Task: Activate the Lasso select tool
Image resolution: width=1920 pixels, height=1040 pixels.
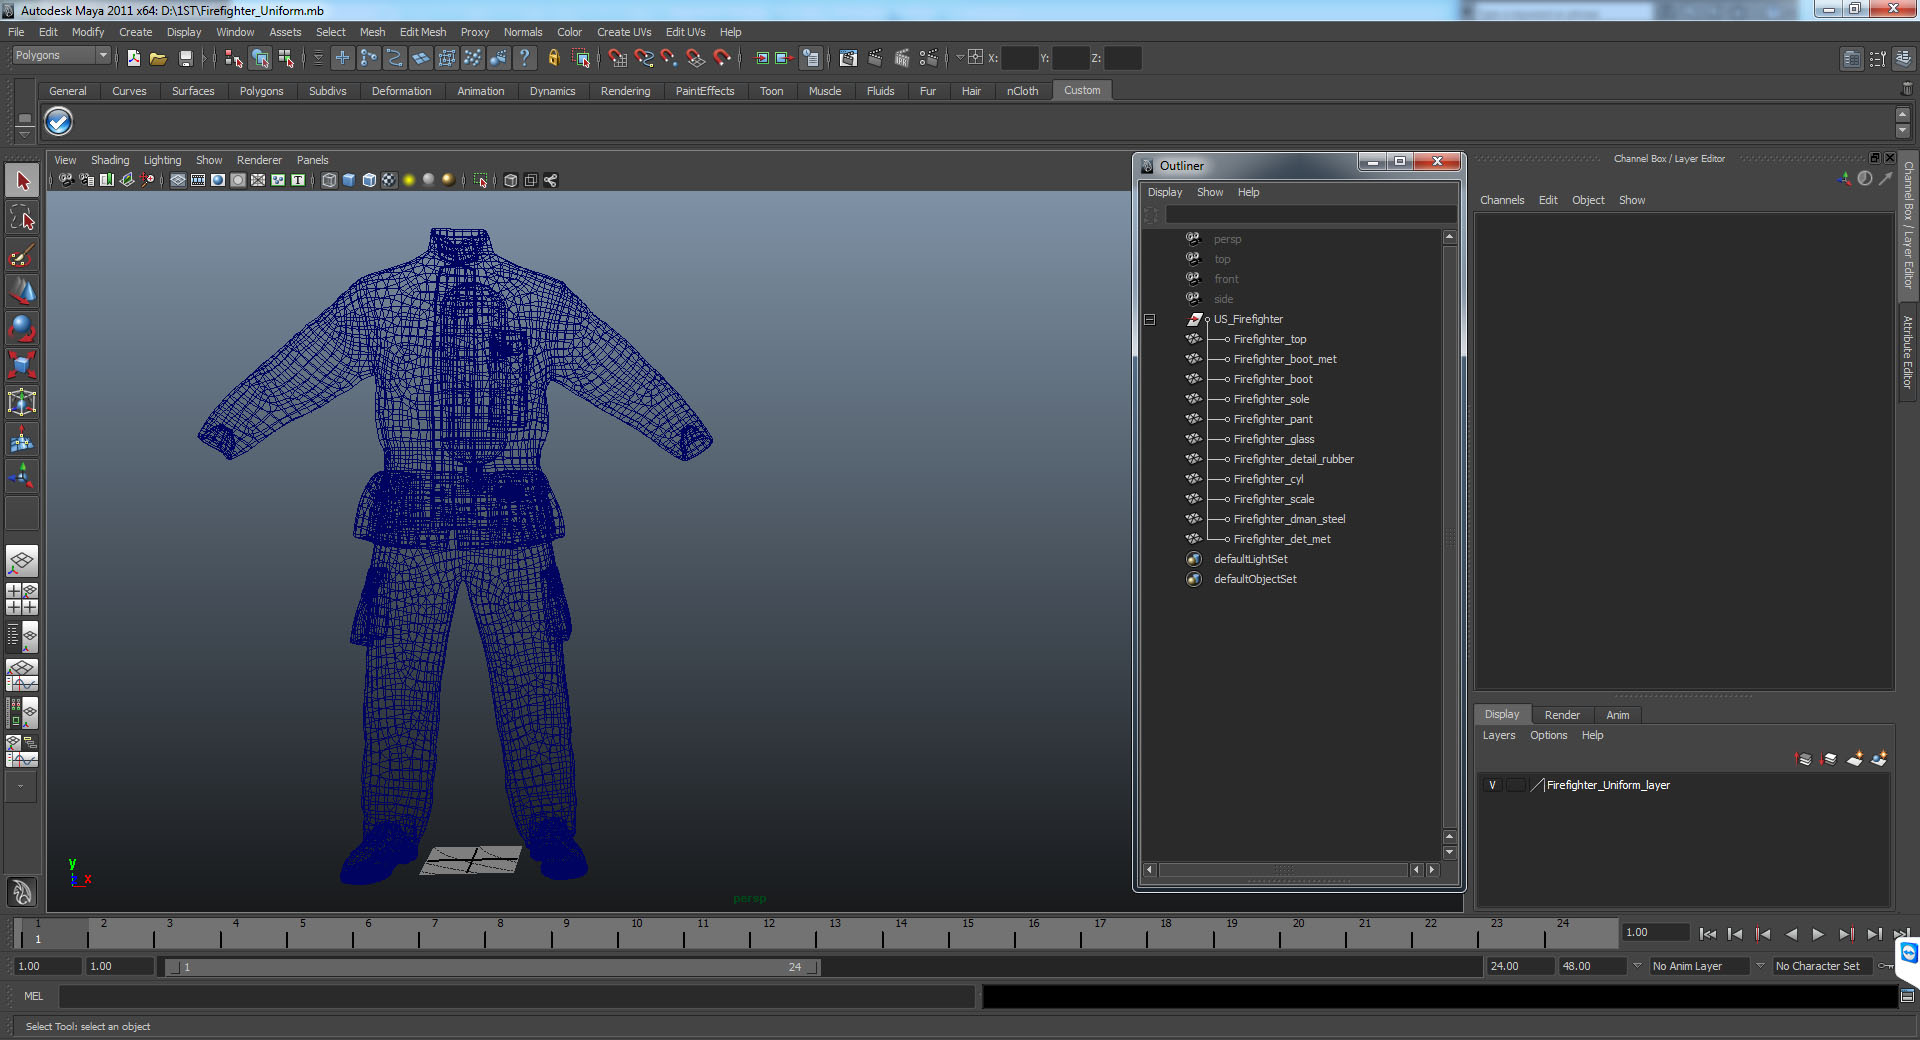Action: pos(22,218)
